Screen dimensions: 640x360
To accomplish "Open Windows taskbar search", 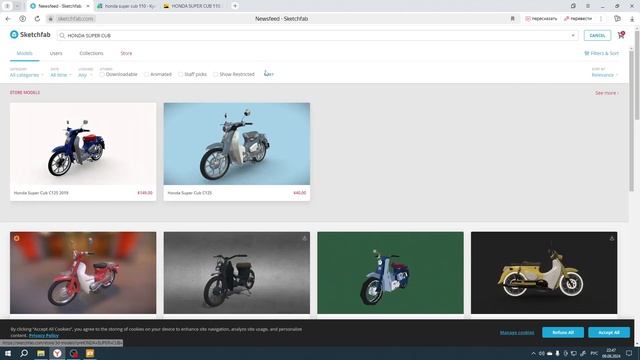I will pyautogui.click(x=24, y=353).
